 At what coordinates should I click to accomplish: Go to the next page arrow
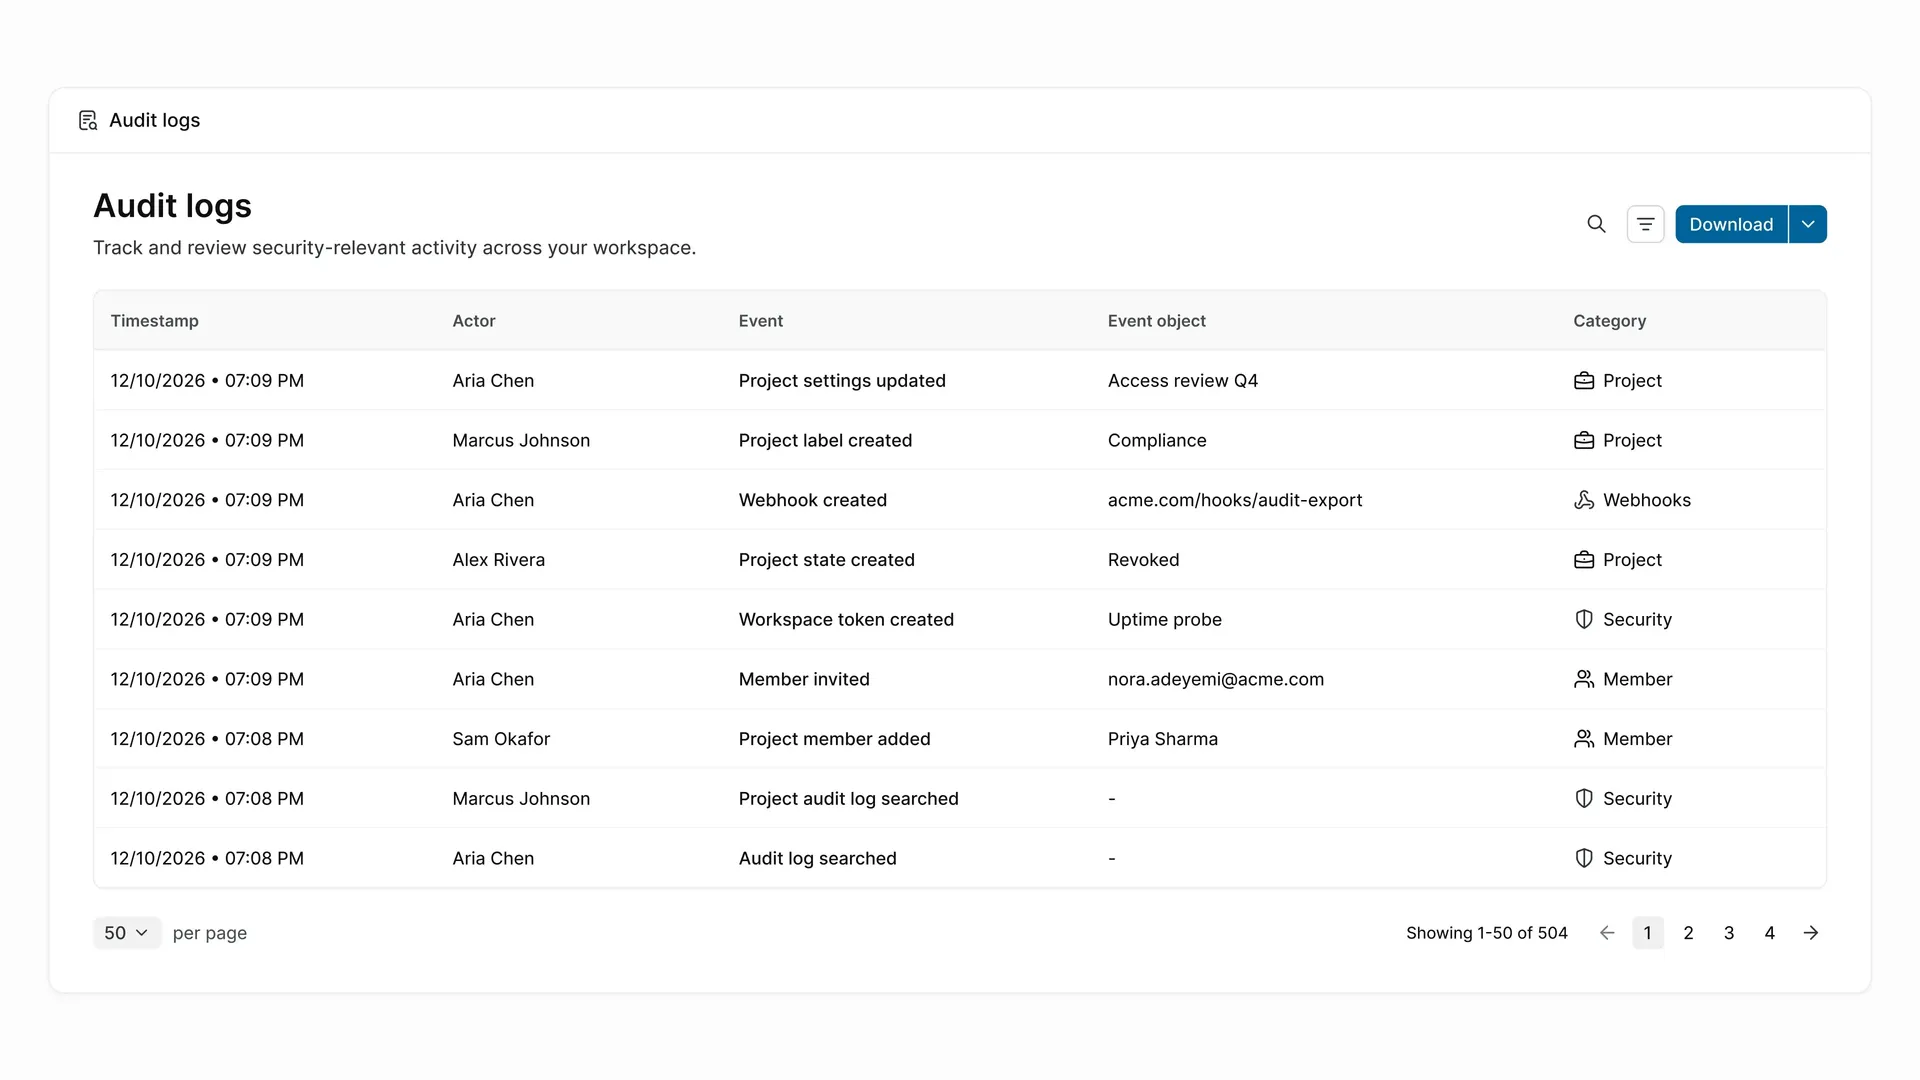click(1811, 933)
